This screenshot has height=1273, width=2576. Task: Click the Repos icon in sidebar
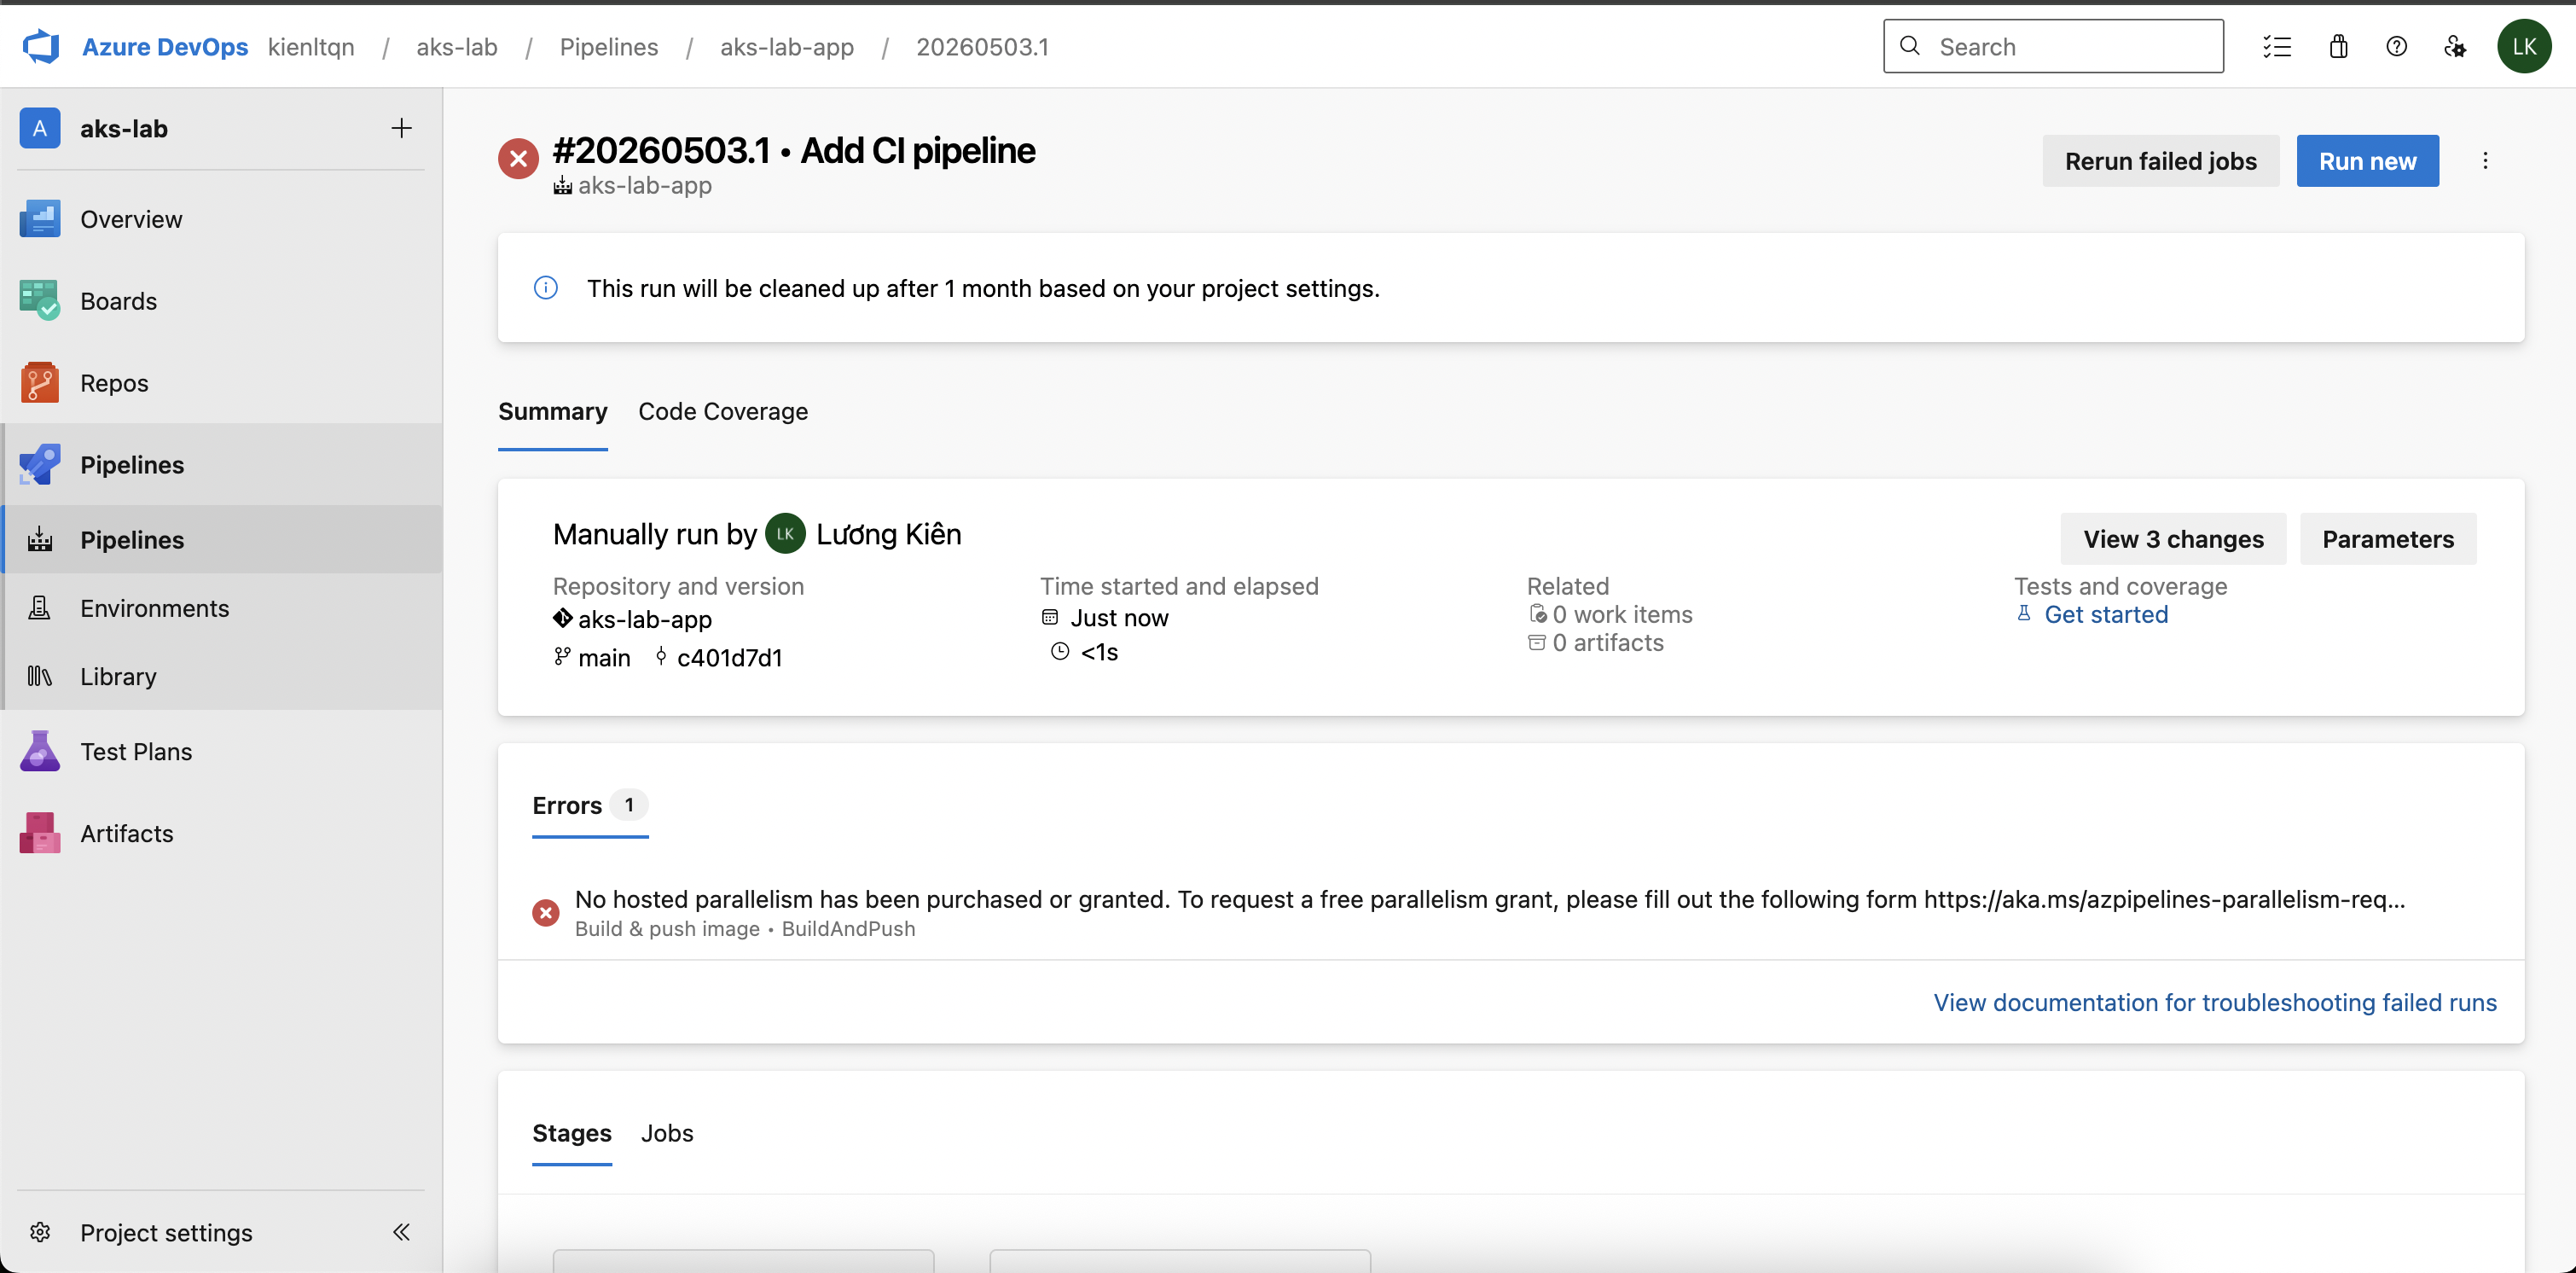coord(40,383)
